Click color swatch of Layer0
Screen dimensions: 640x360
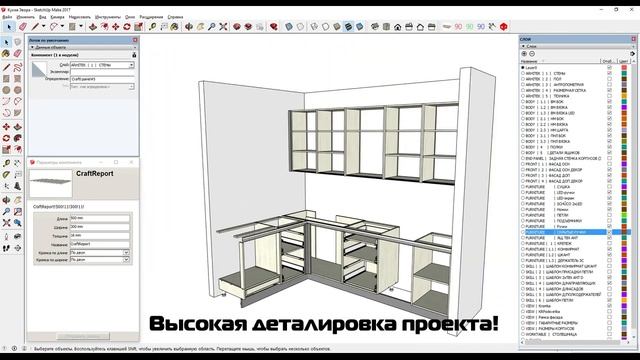pos(624,67)
